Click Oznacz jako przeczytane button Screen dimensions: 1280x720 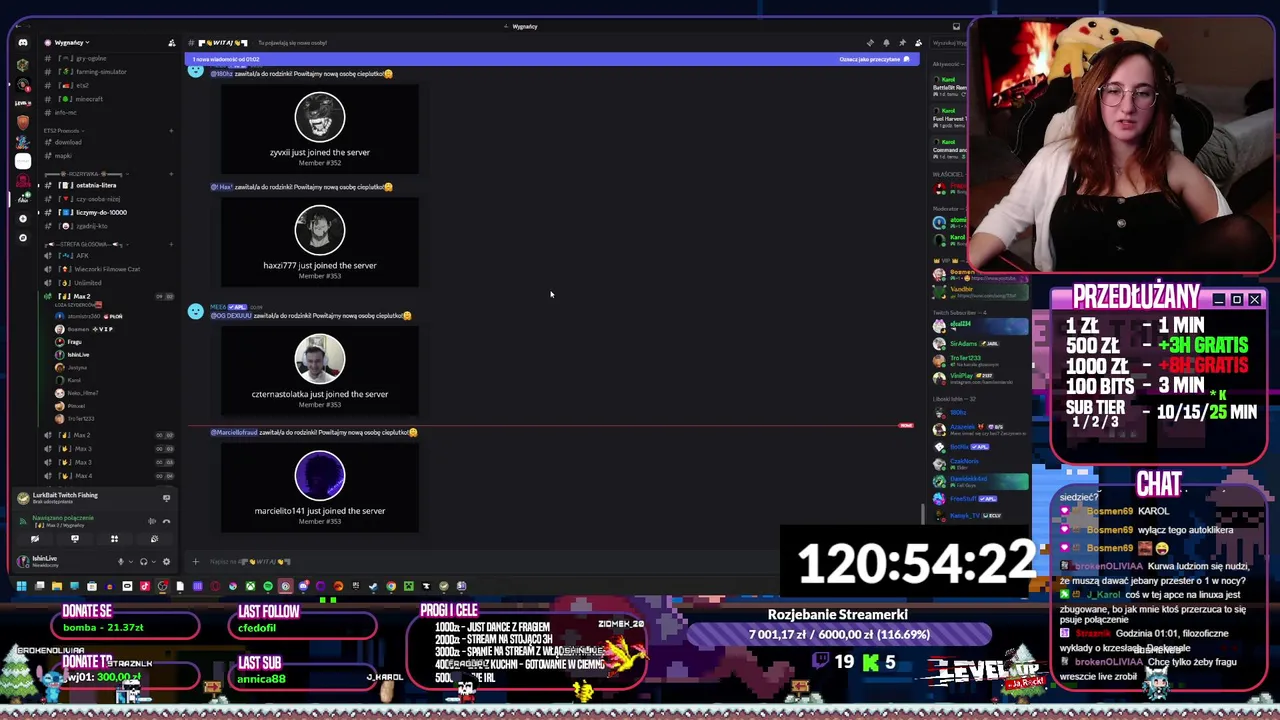[875, 59]
